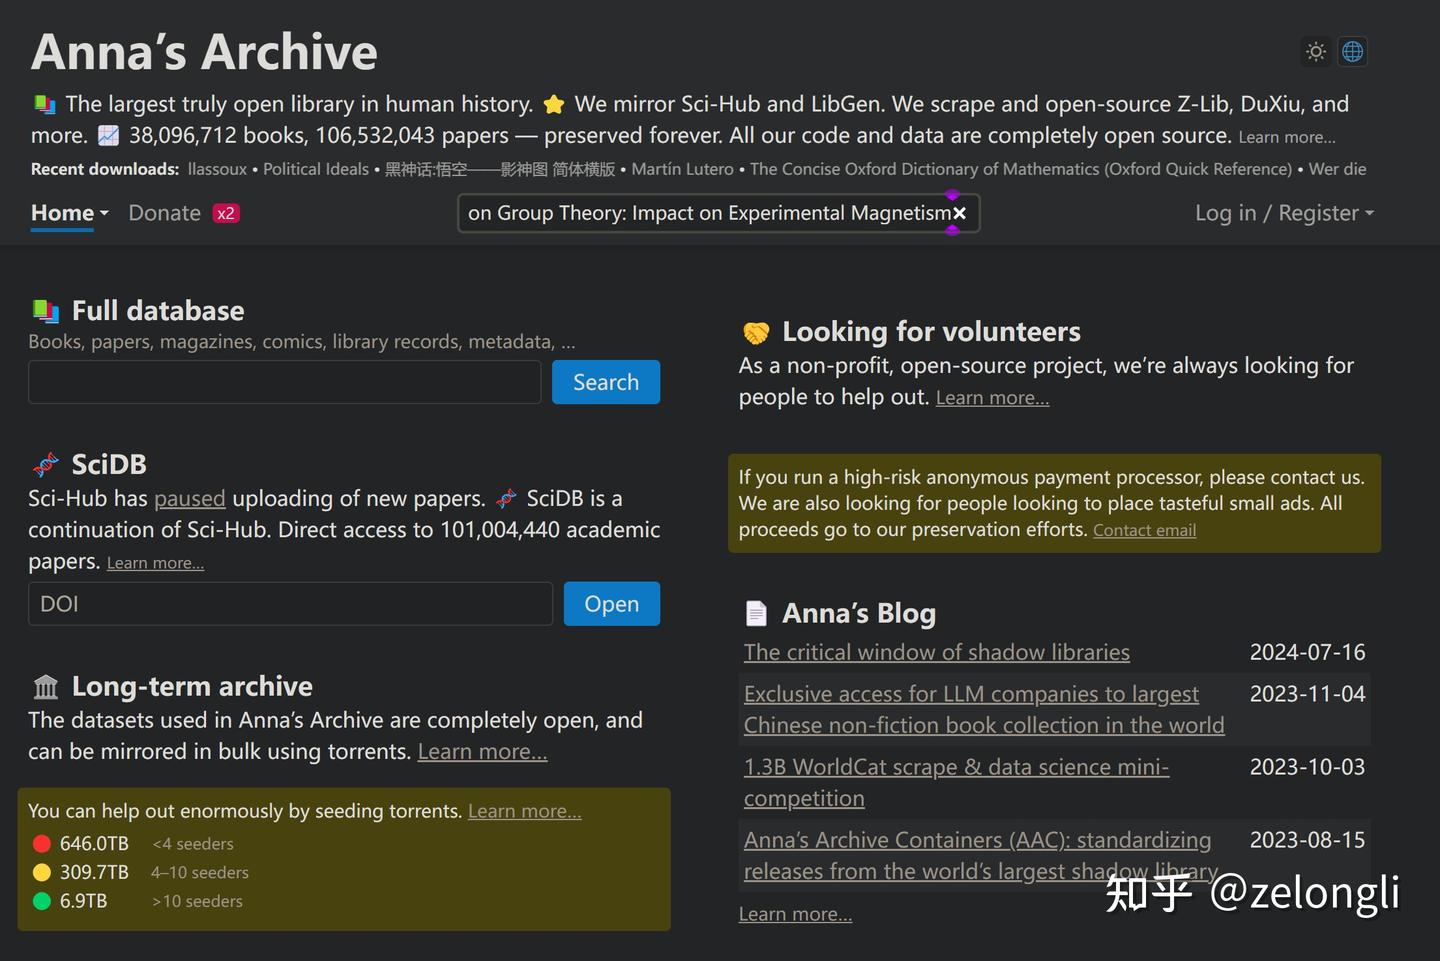The width and height of the screenshot is (1440, 961).
Task: Focus the DOI input field
Action: pyautogui.click(x=290, y=604)
